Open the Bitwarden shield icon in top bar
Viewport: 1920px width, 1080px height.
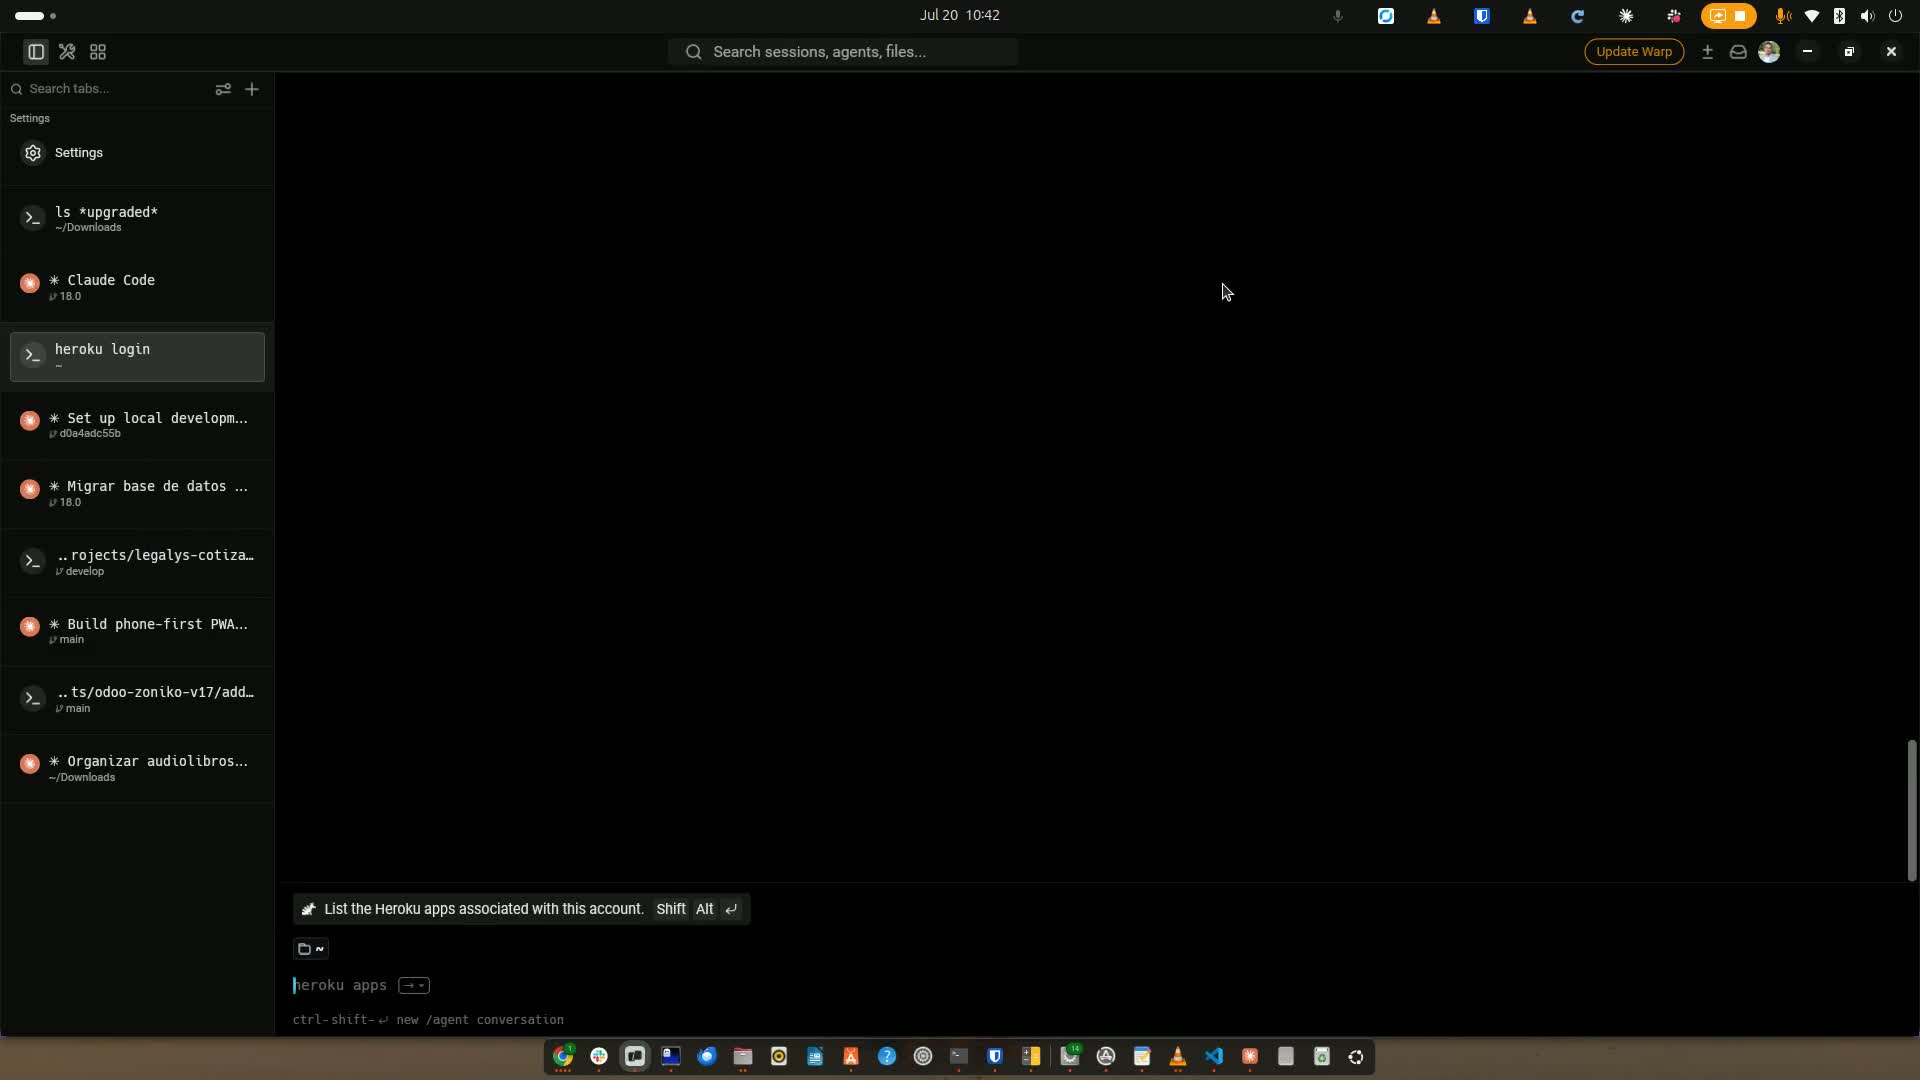tap(1482, 16)
